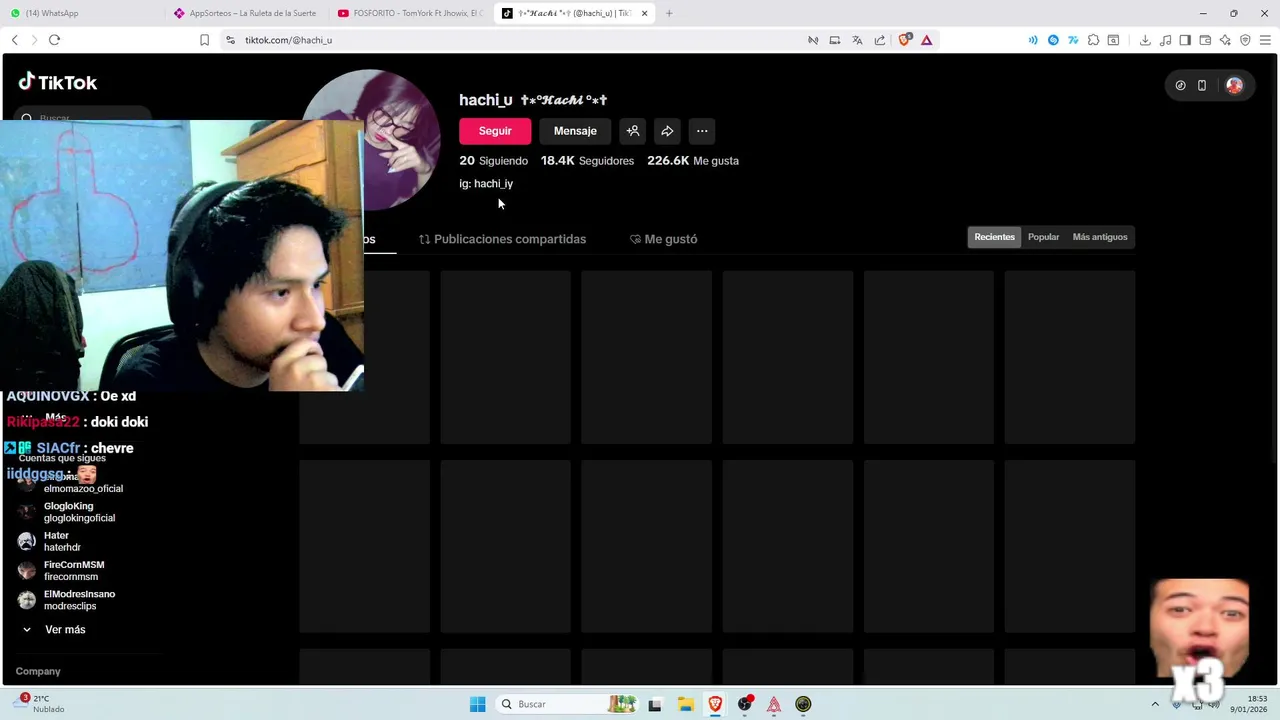Open the first video placeholder in second column
Screen dimensions: 1280x720
506,357
